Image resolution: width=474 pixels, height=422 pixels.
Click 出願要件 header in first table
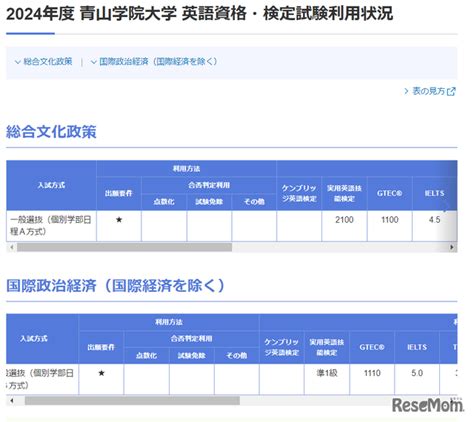[119, 193]
